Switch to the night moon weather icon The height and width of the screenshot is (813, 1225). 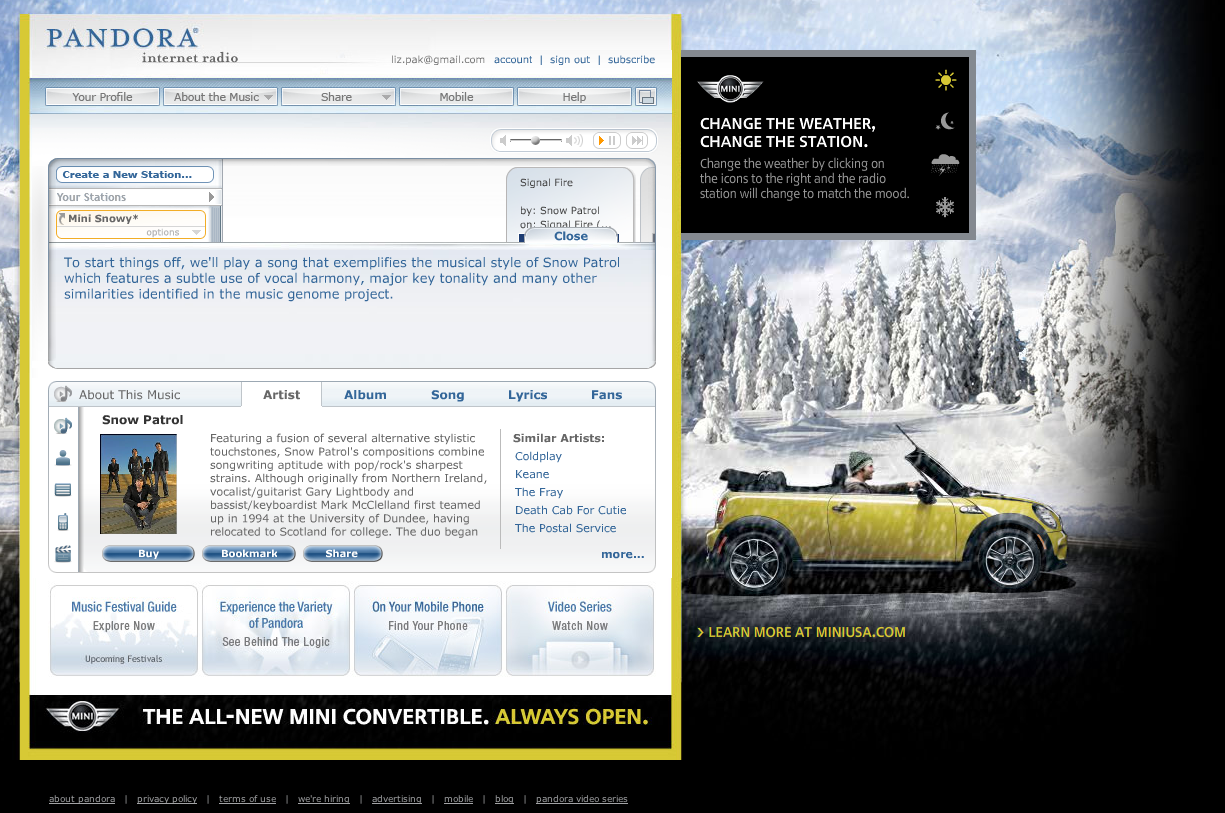(945, 122)
